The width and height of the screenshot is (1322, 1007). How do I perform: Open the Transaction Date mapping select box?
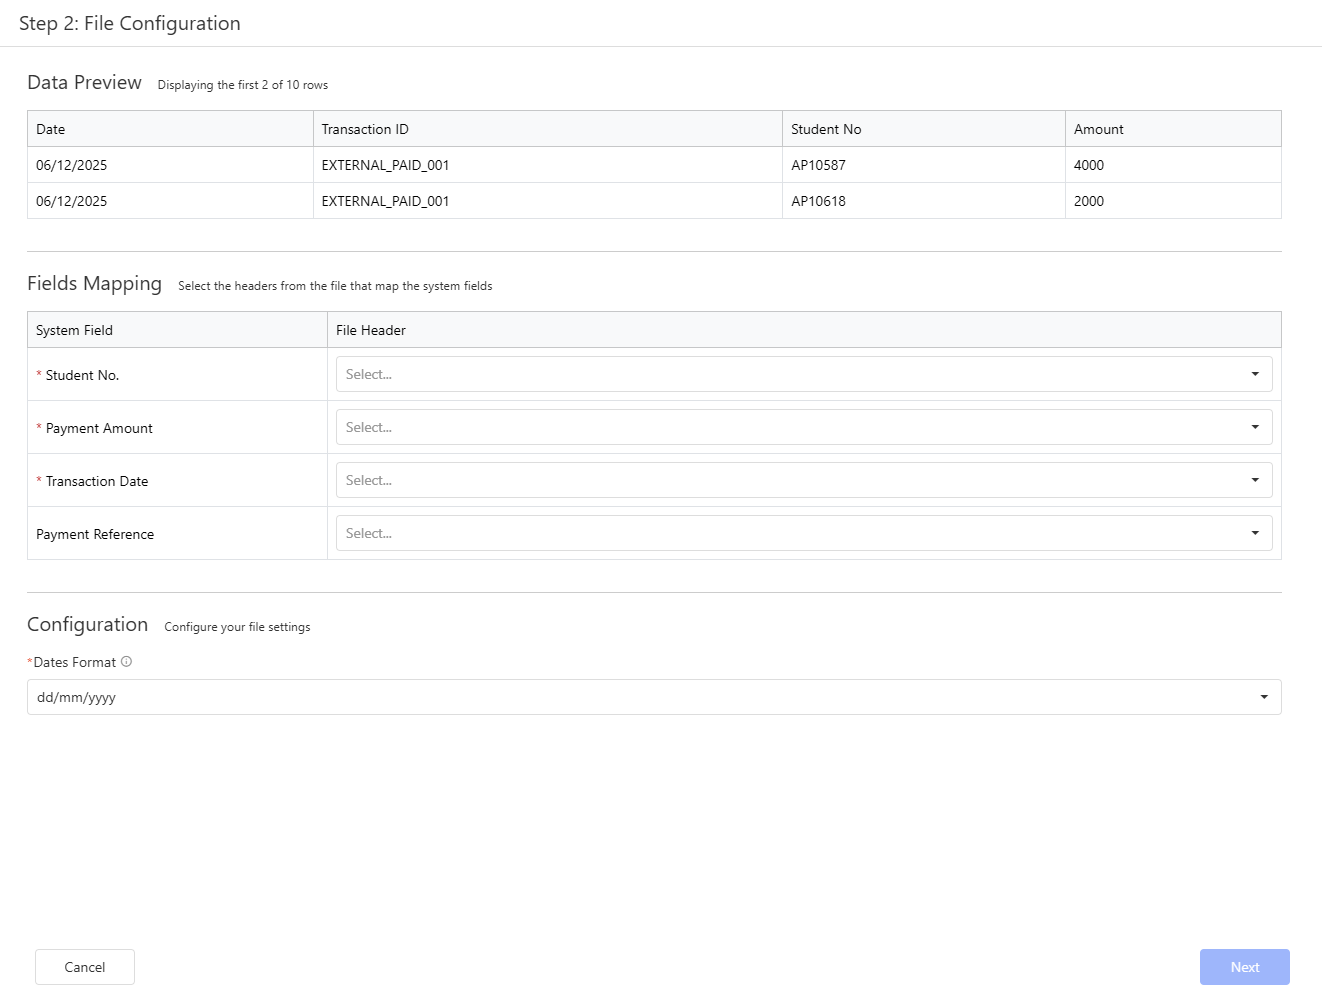(803, 480)
